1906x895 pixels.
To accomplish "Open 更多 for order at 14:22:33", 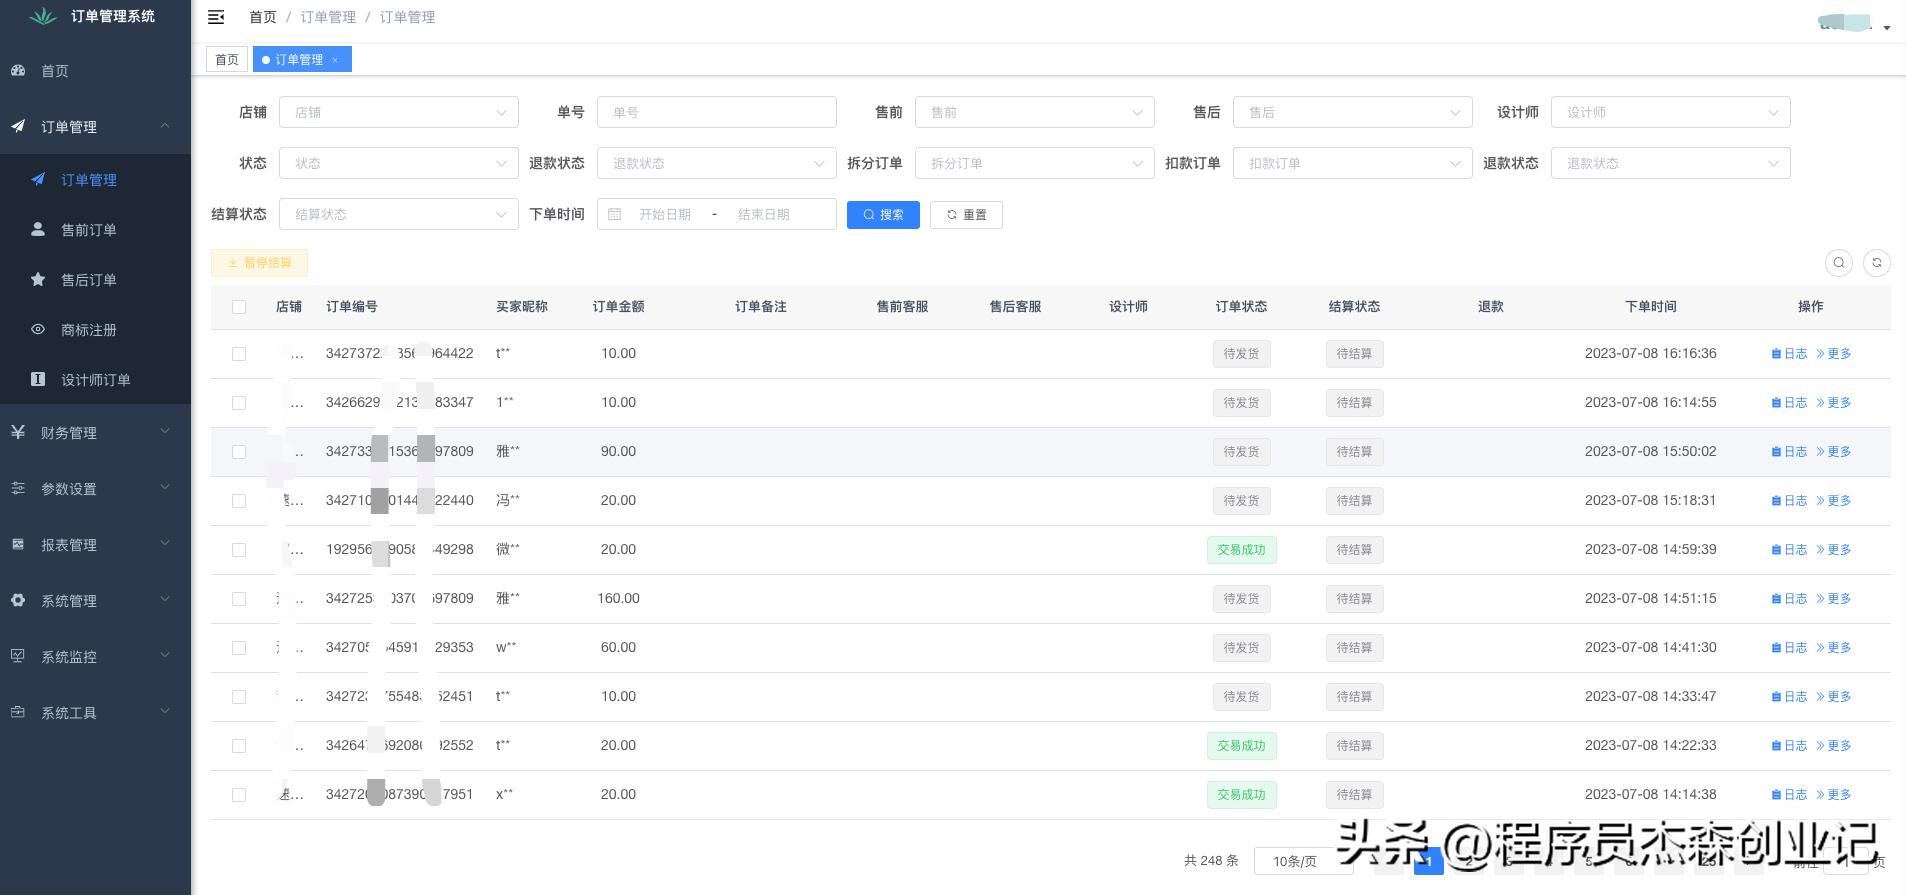I will coord(1833,746).
